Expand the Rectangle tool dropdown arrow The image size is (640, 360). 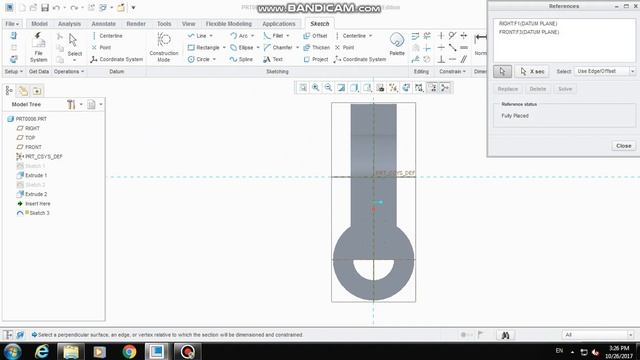[224, 48]
